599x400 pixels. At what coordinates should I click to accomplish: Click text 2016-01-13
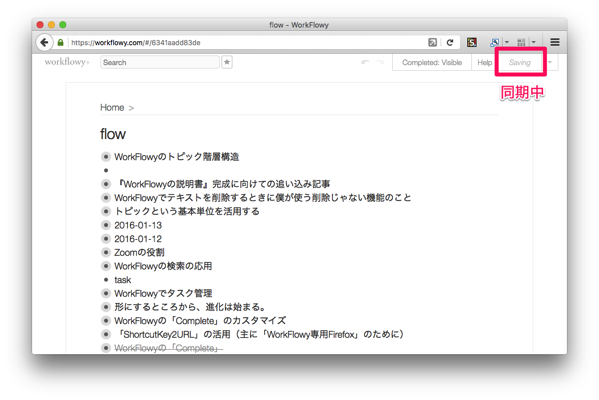click(x=138, y=225)
